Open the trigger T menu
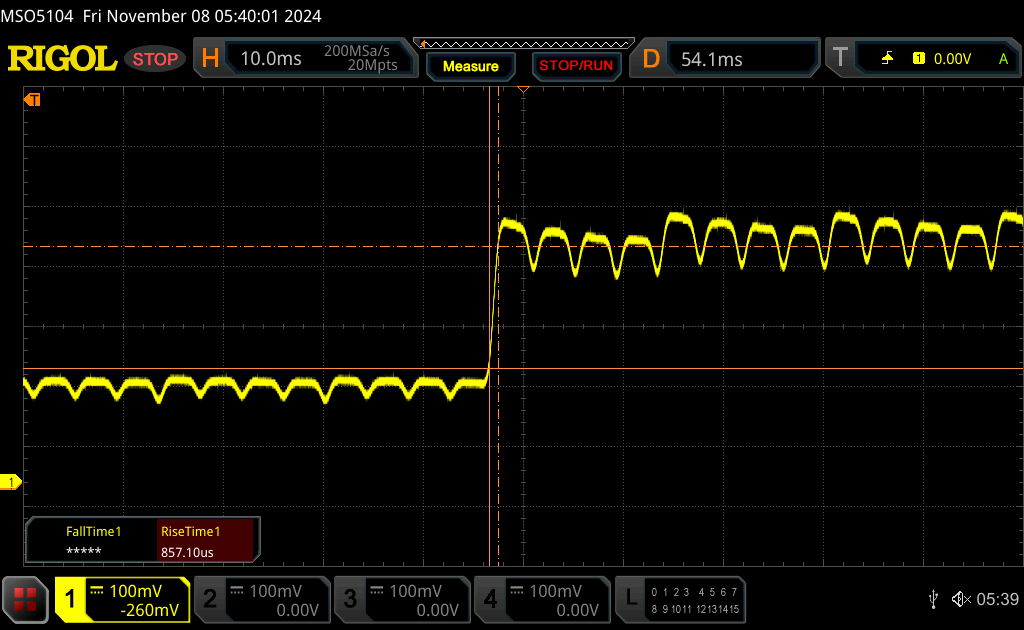 point(840,58)
